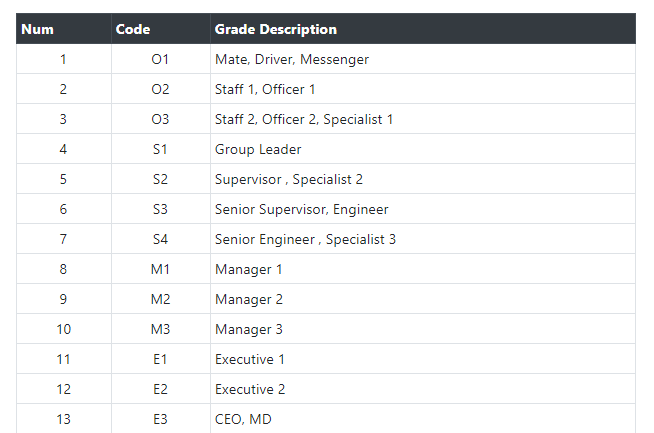Select Senior Supervisor, Engineer row
This screenshot has height=433, width=654.
click(301, 209)
